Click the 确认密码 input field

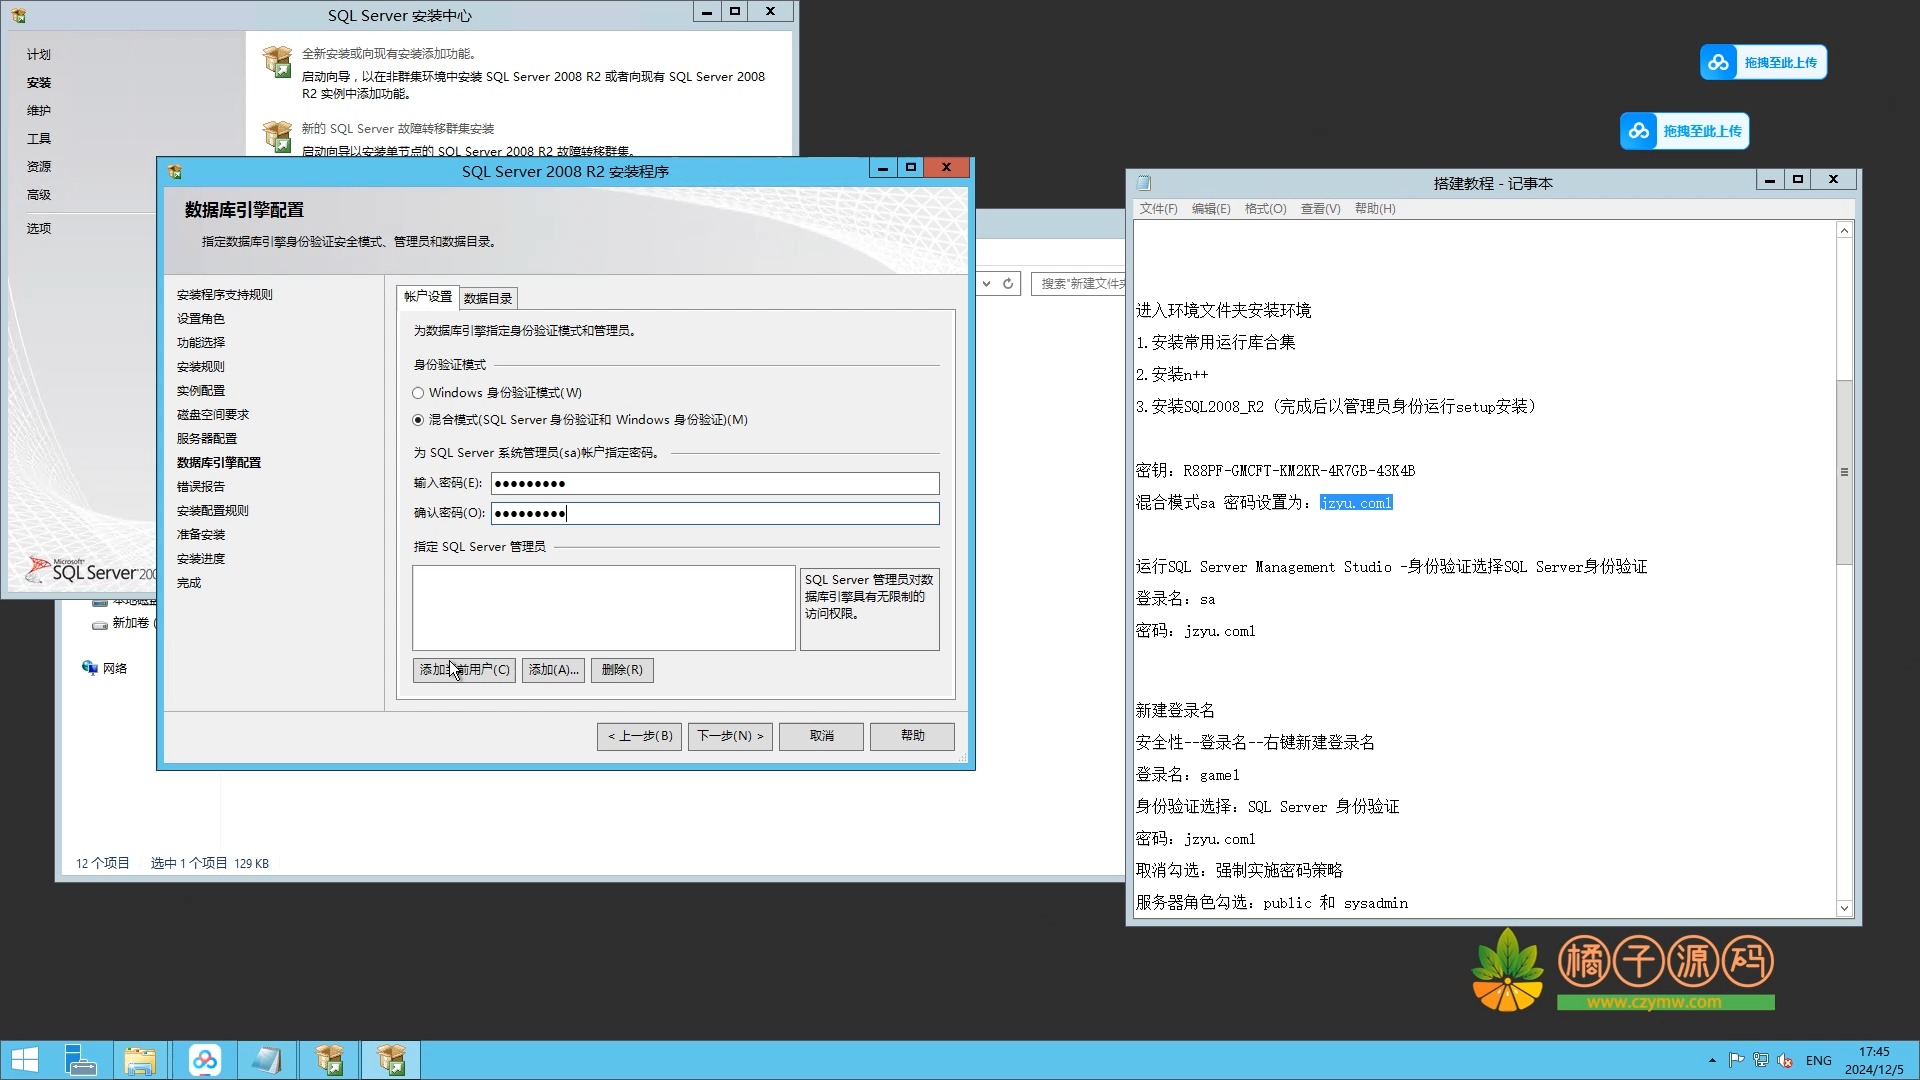(x=715, y=513)
